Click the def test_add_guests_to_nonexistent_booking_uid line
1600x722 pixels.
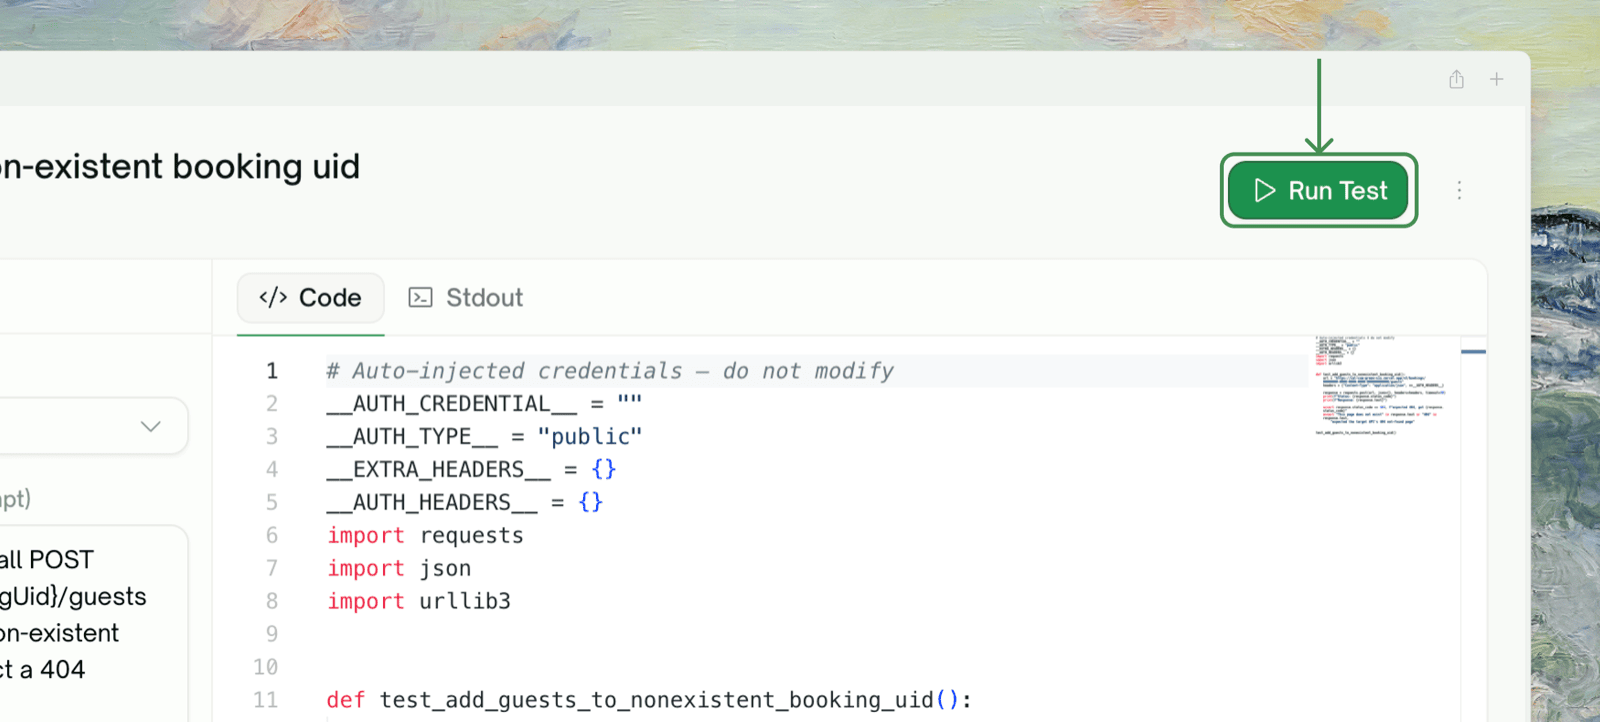649,700
